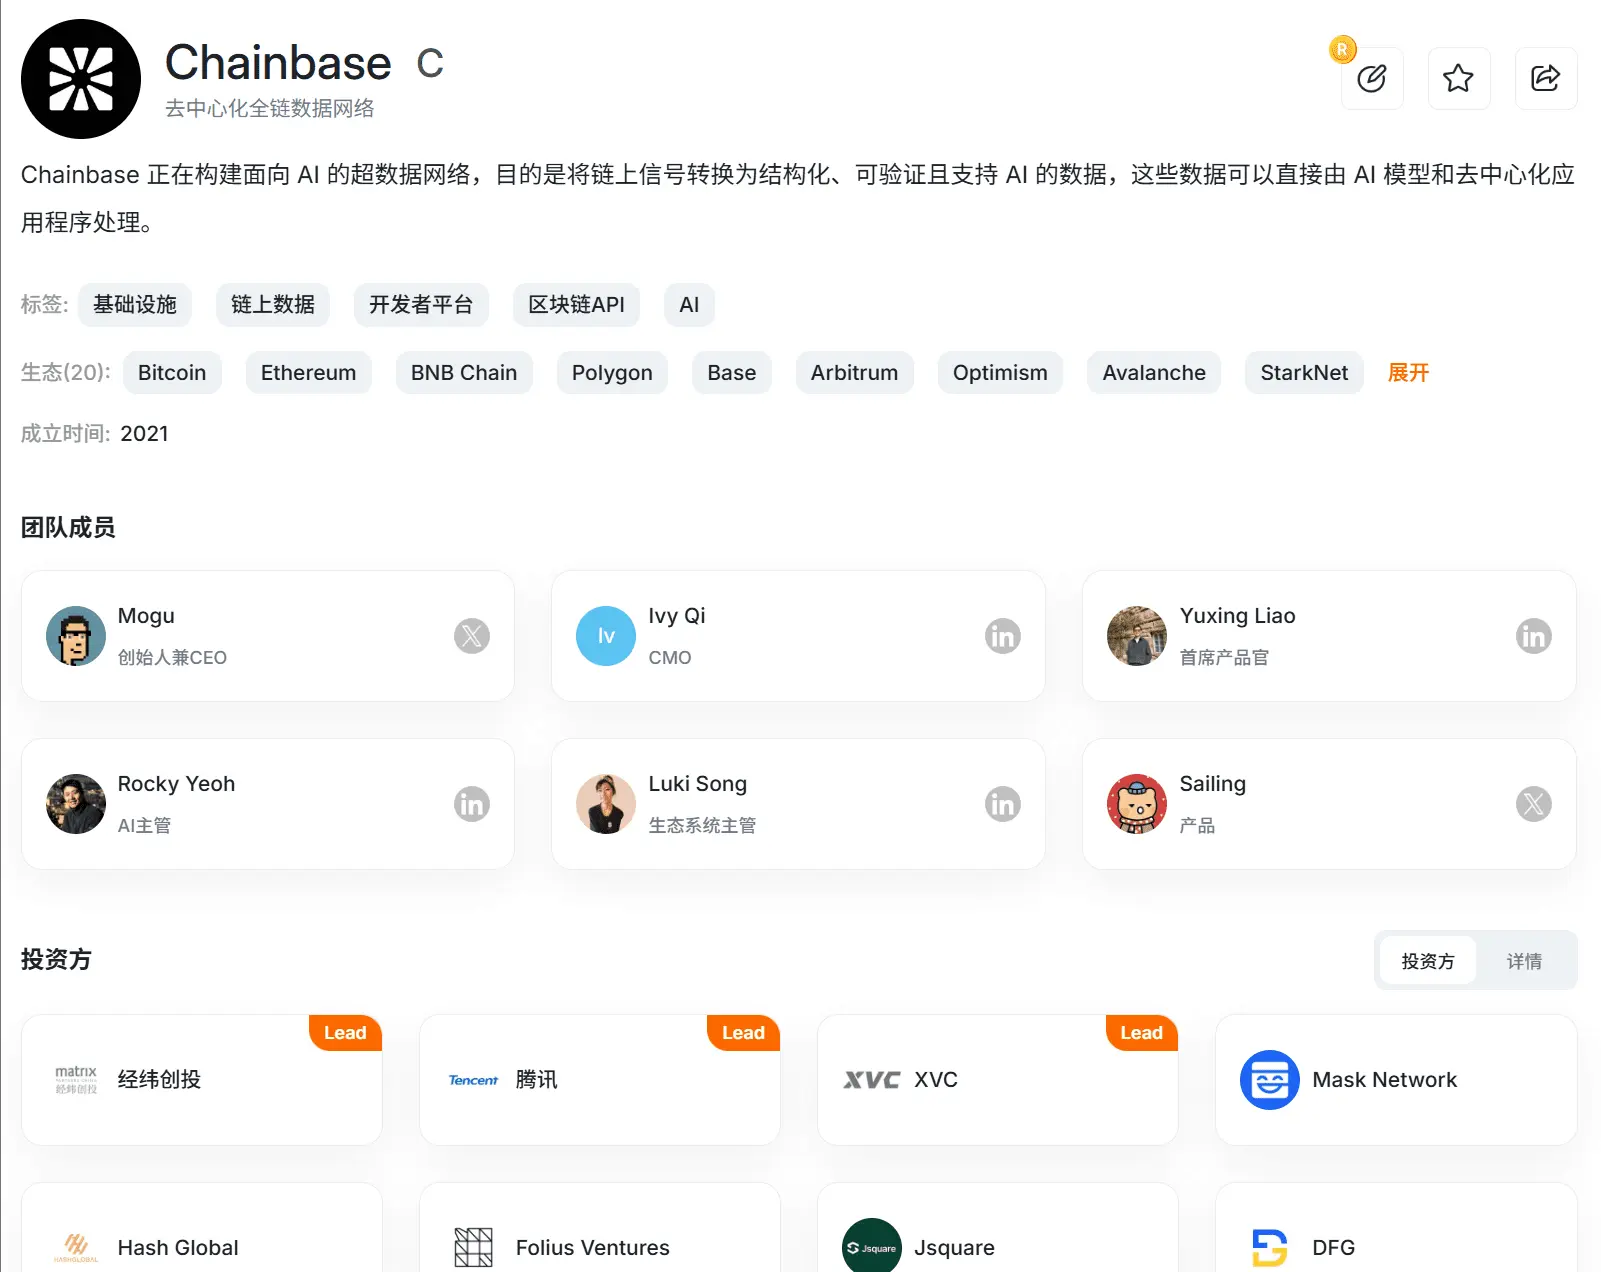
Task: Click Ivy Qi's blue avatar
Action: coord(606,636)
